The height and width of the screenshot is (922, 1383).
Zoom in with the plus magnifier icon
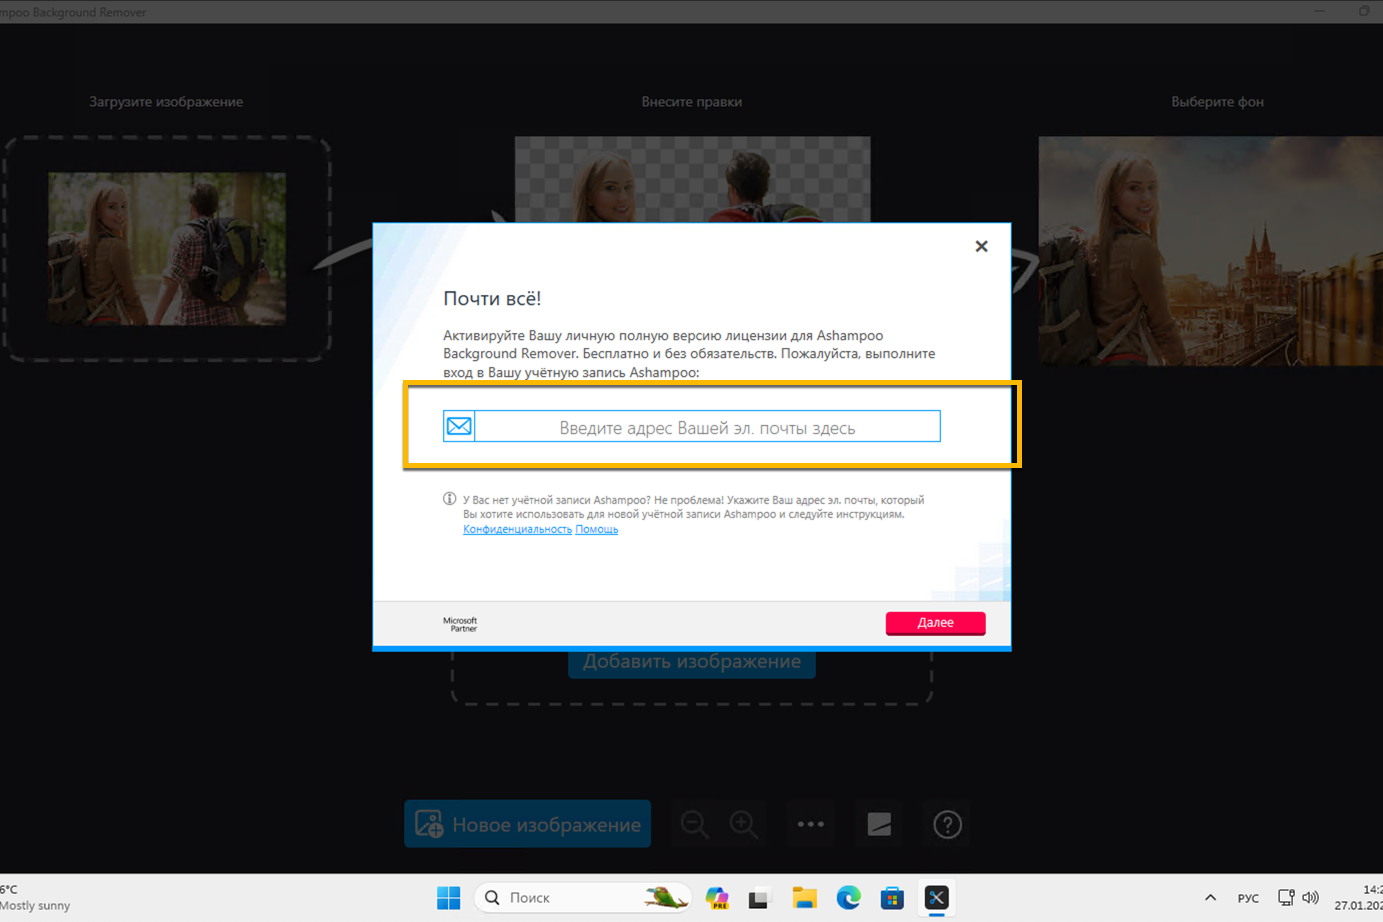pos(744,824)
